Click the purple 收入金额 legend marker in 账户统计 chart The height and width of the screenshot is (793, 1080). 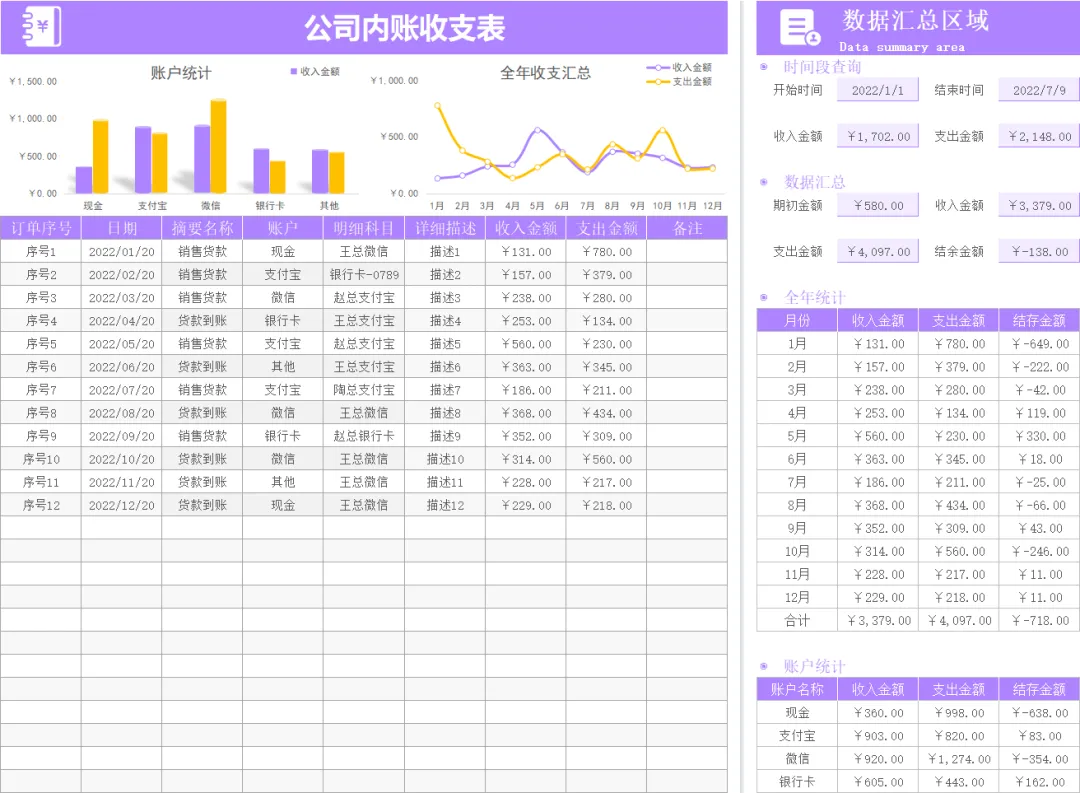coord(294,71)
